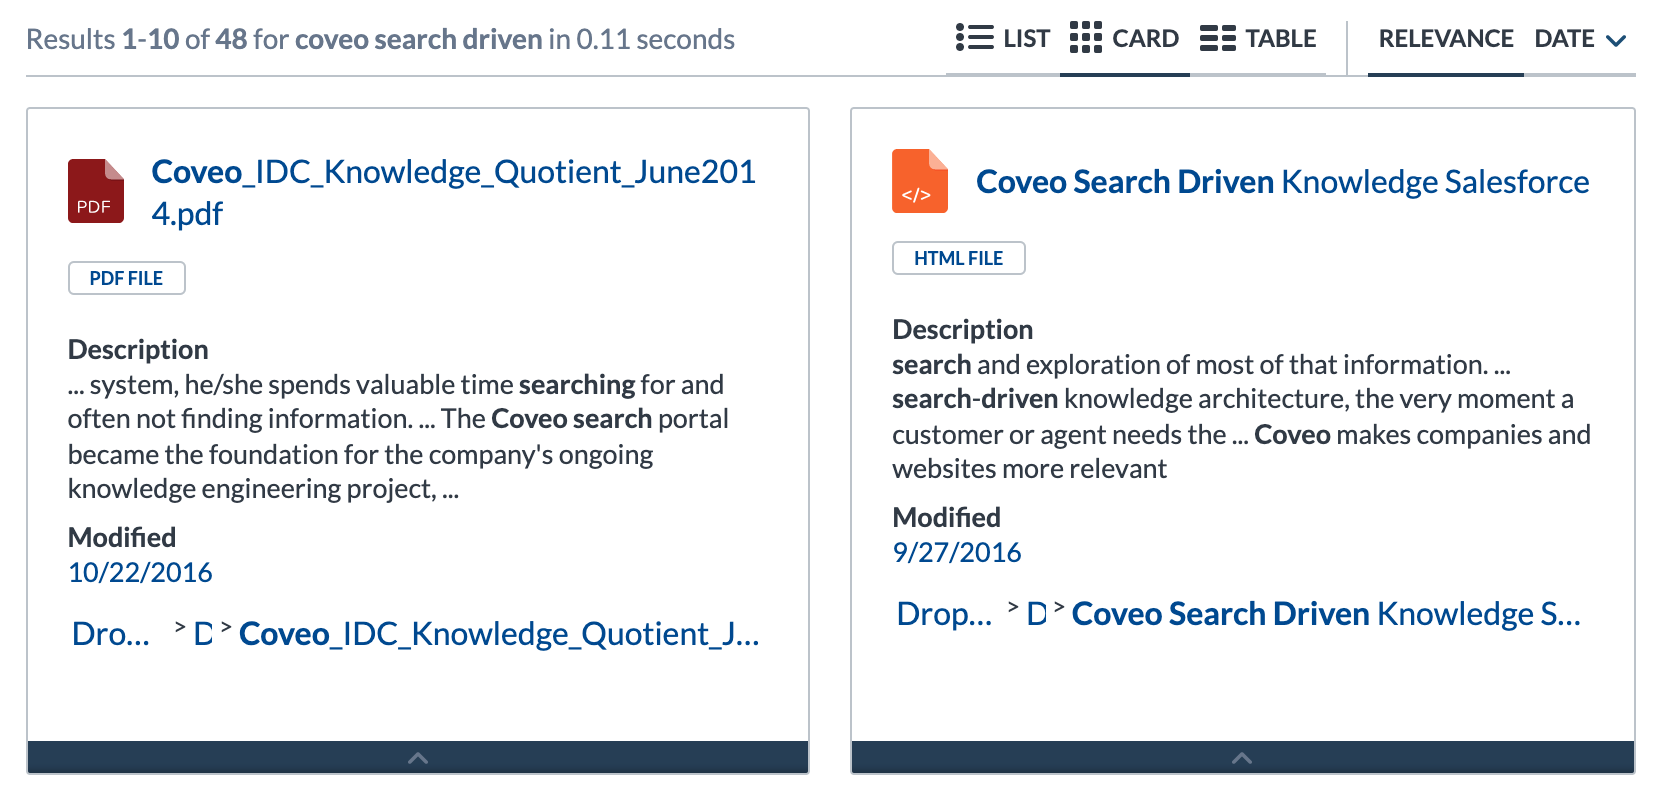This screenshot has width=1662, height=806.
Task: Toggle Date sort direction chevron
Action: click(1616, 41)
